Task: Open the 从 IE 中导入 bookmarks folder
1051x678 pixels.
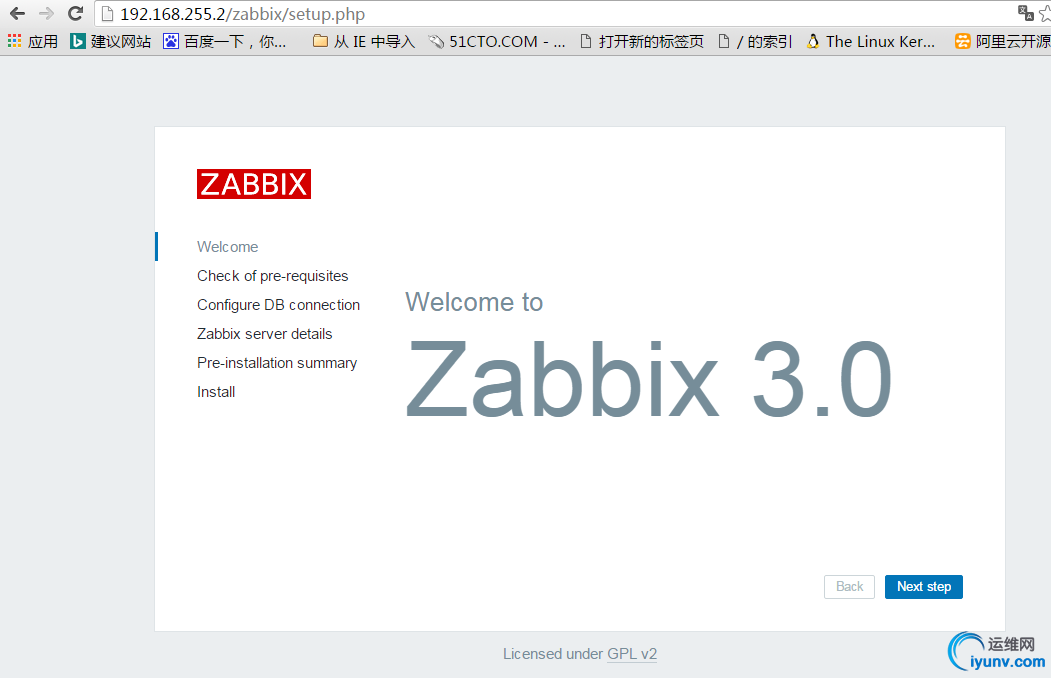Action: pyautogui.click(x=364, y=42)
